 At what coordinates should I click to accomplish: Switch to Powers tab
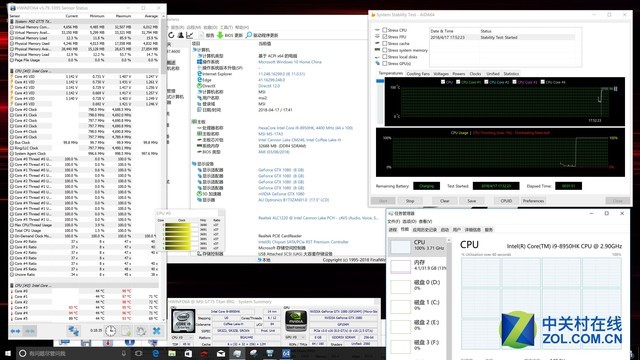point(459,74)
